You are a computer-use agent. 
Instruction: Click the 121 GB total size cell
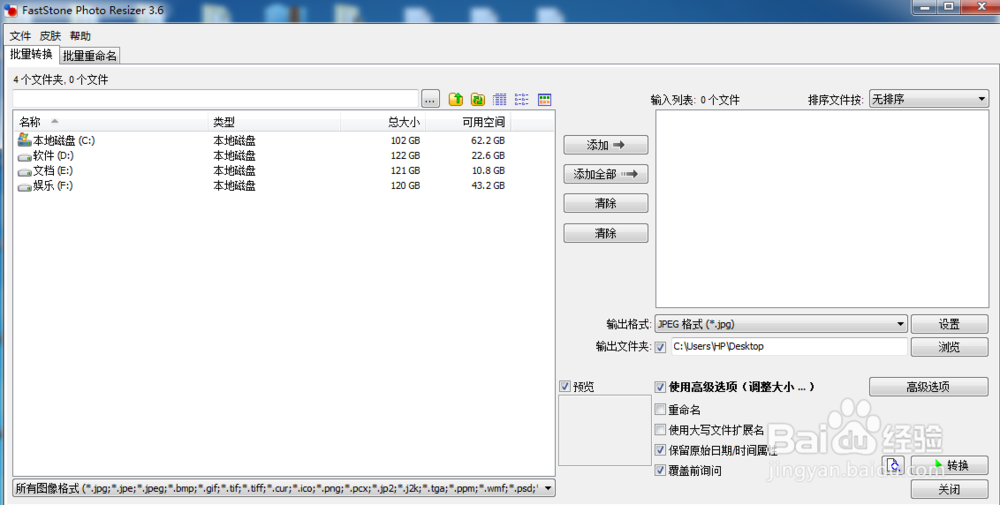point(406,171)
